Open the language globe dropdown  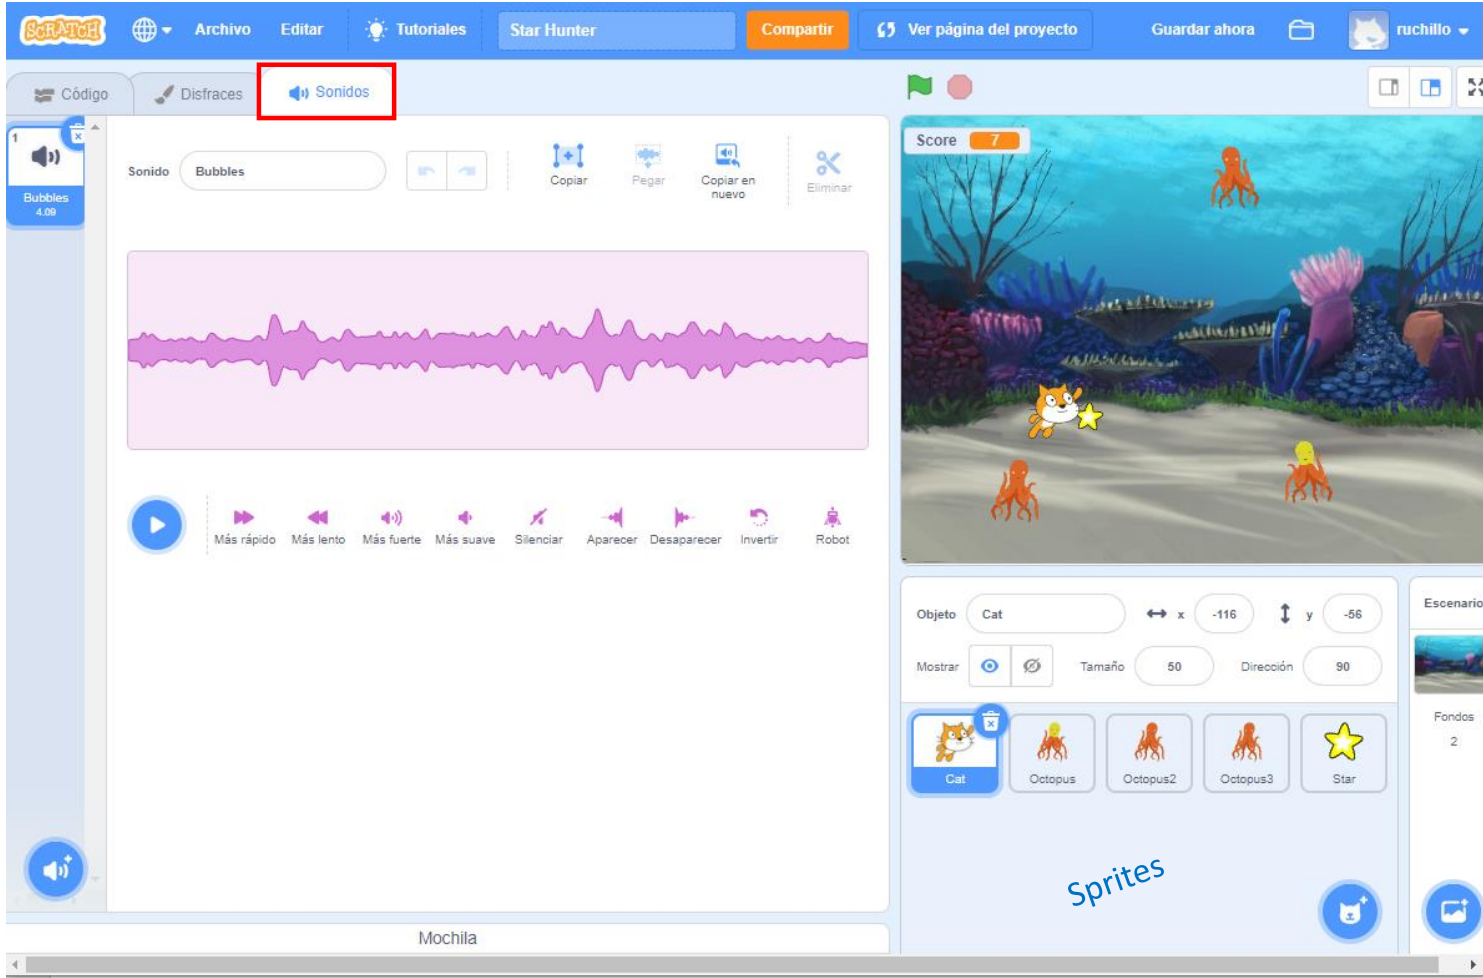click(x=151, y=30)
